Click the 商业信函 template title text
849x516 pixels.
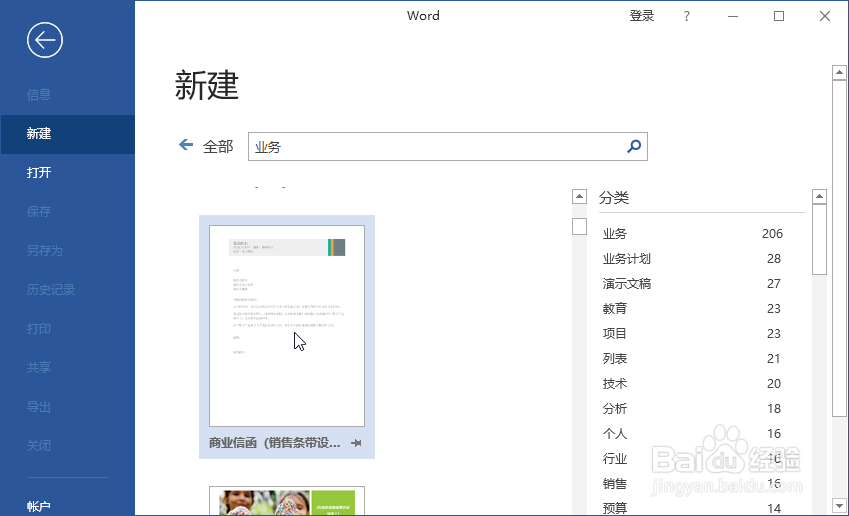coord(275,443)
